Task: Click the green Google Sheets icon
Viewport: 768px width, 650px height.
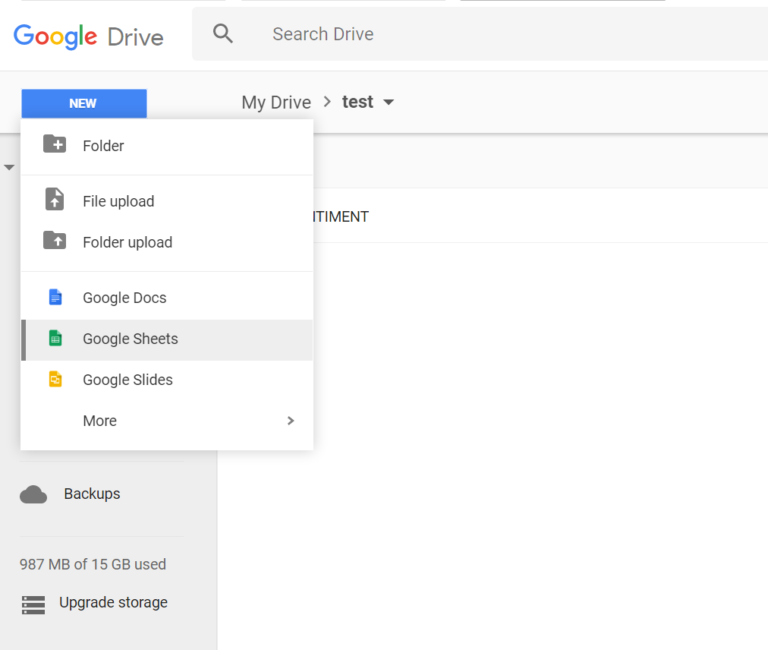Action: tap(56, 338)
